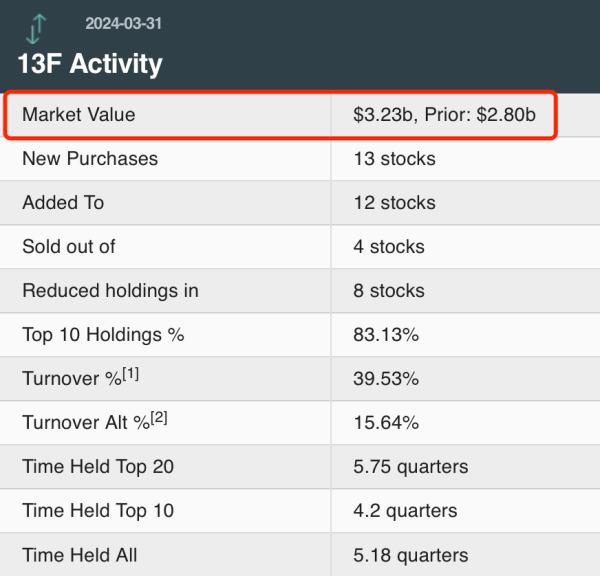600x576 pixels.
Task: Click the 8 stocks value
Action: coord(389,291)
